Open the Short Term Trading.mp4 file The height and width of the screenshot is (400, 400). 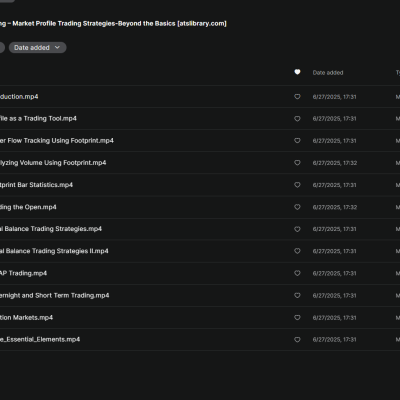(54, 295)
